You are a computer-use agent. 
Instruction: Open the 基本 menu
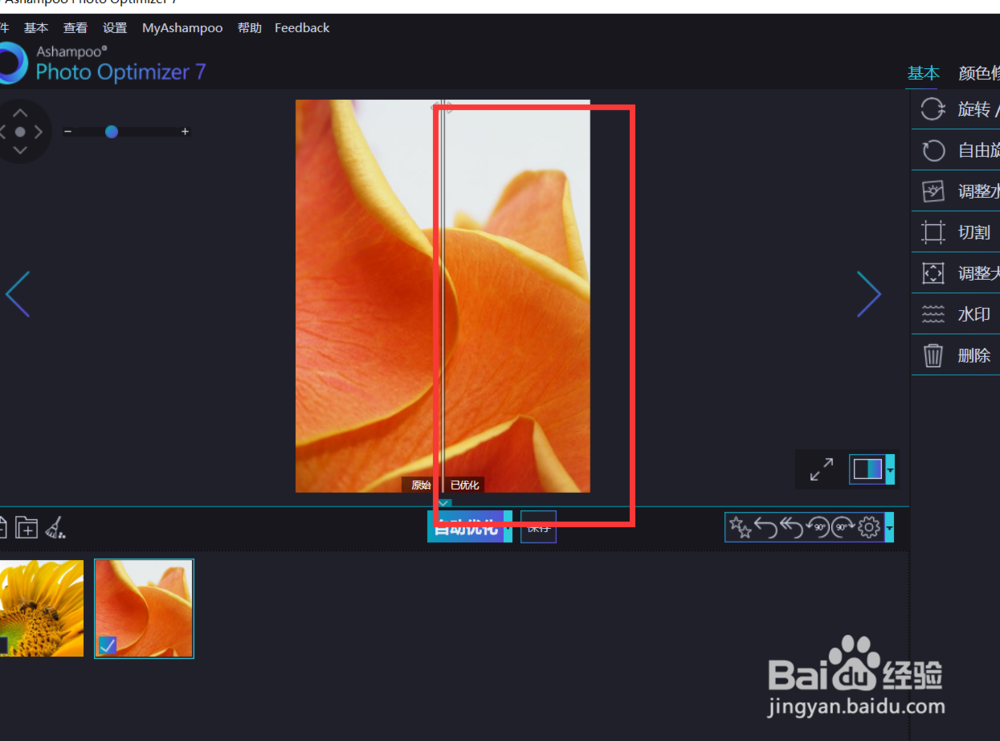click(36, 28)
